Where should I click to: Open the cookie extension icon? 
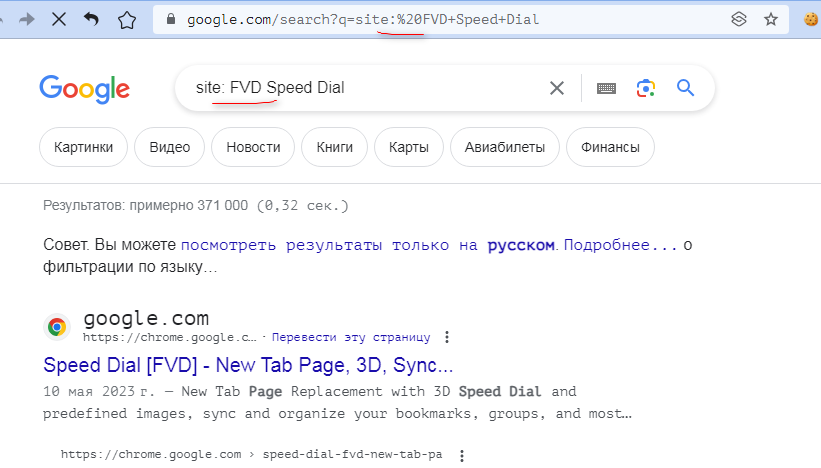click(811, 19)
